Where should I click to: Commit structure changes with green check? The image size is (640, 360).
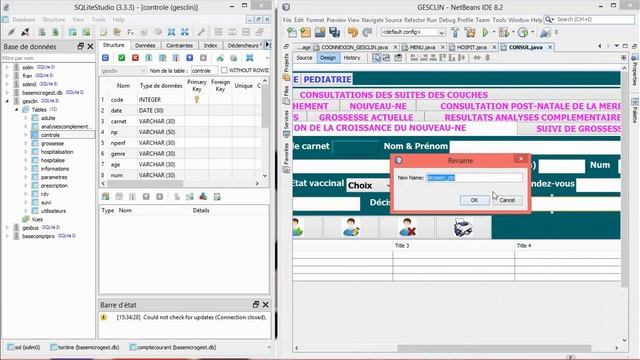pos(122,58)
